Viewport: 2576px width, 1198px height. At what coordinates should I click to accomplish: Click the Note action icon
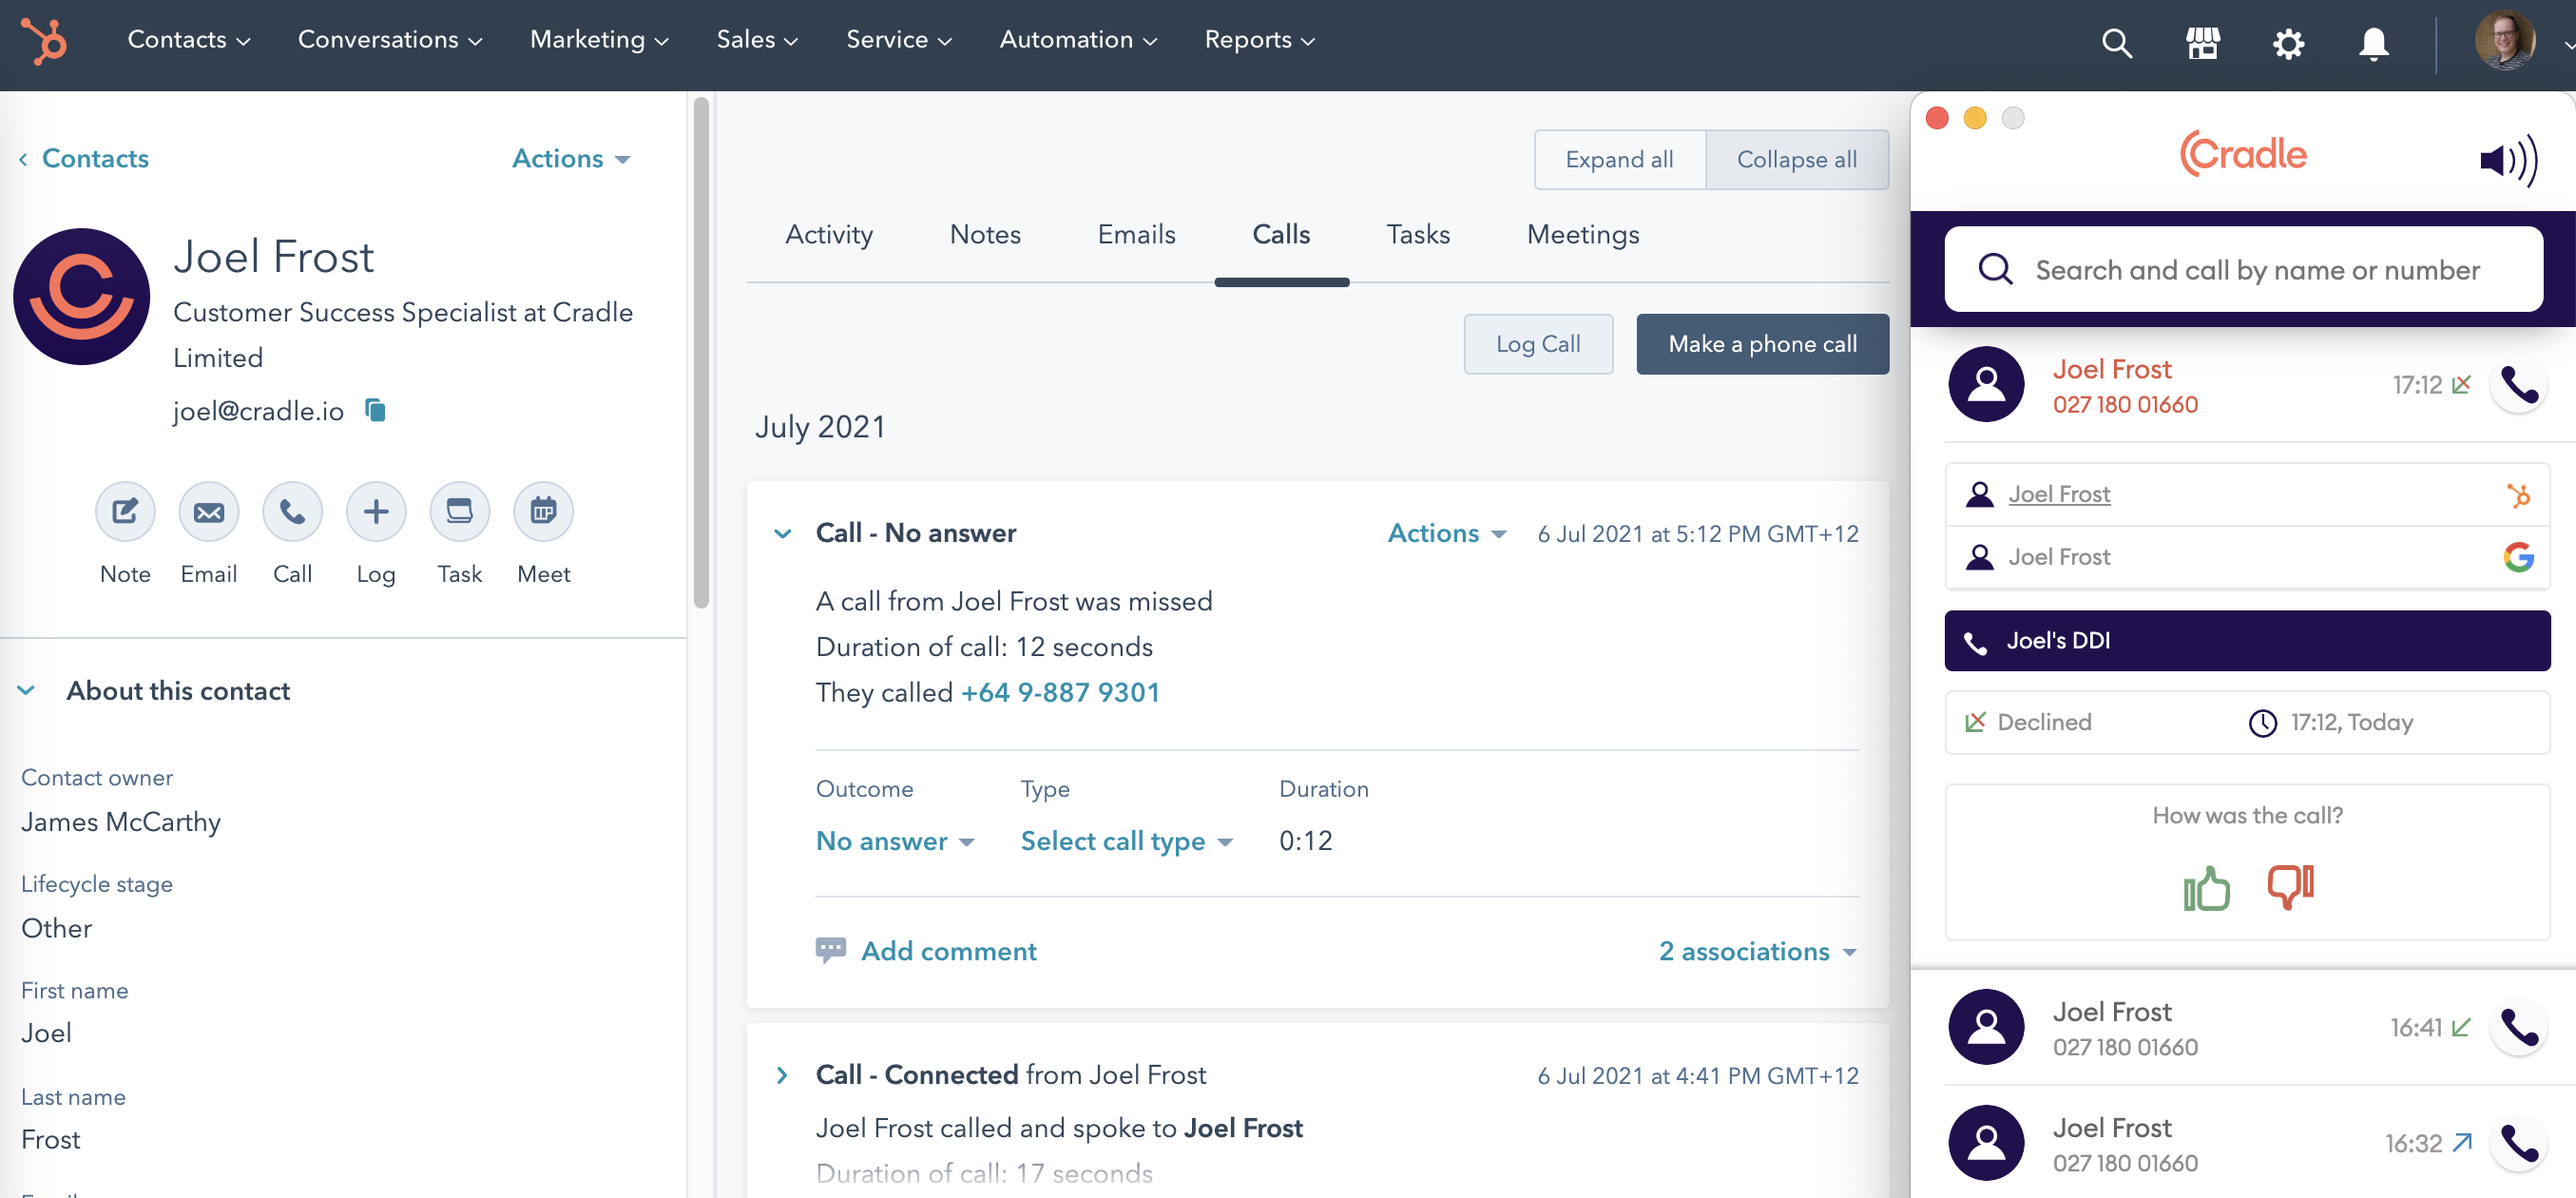coord(125,512)
